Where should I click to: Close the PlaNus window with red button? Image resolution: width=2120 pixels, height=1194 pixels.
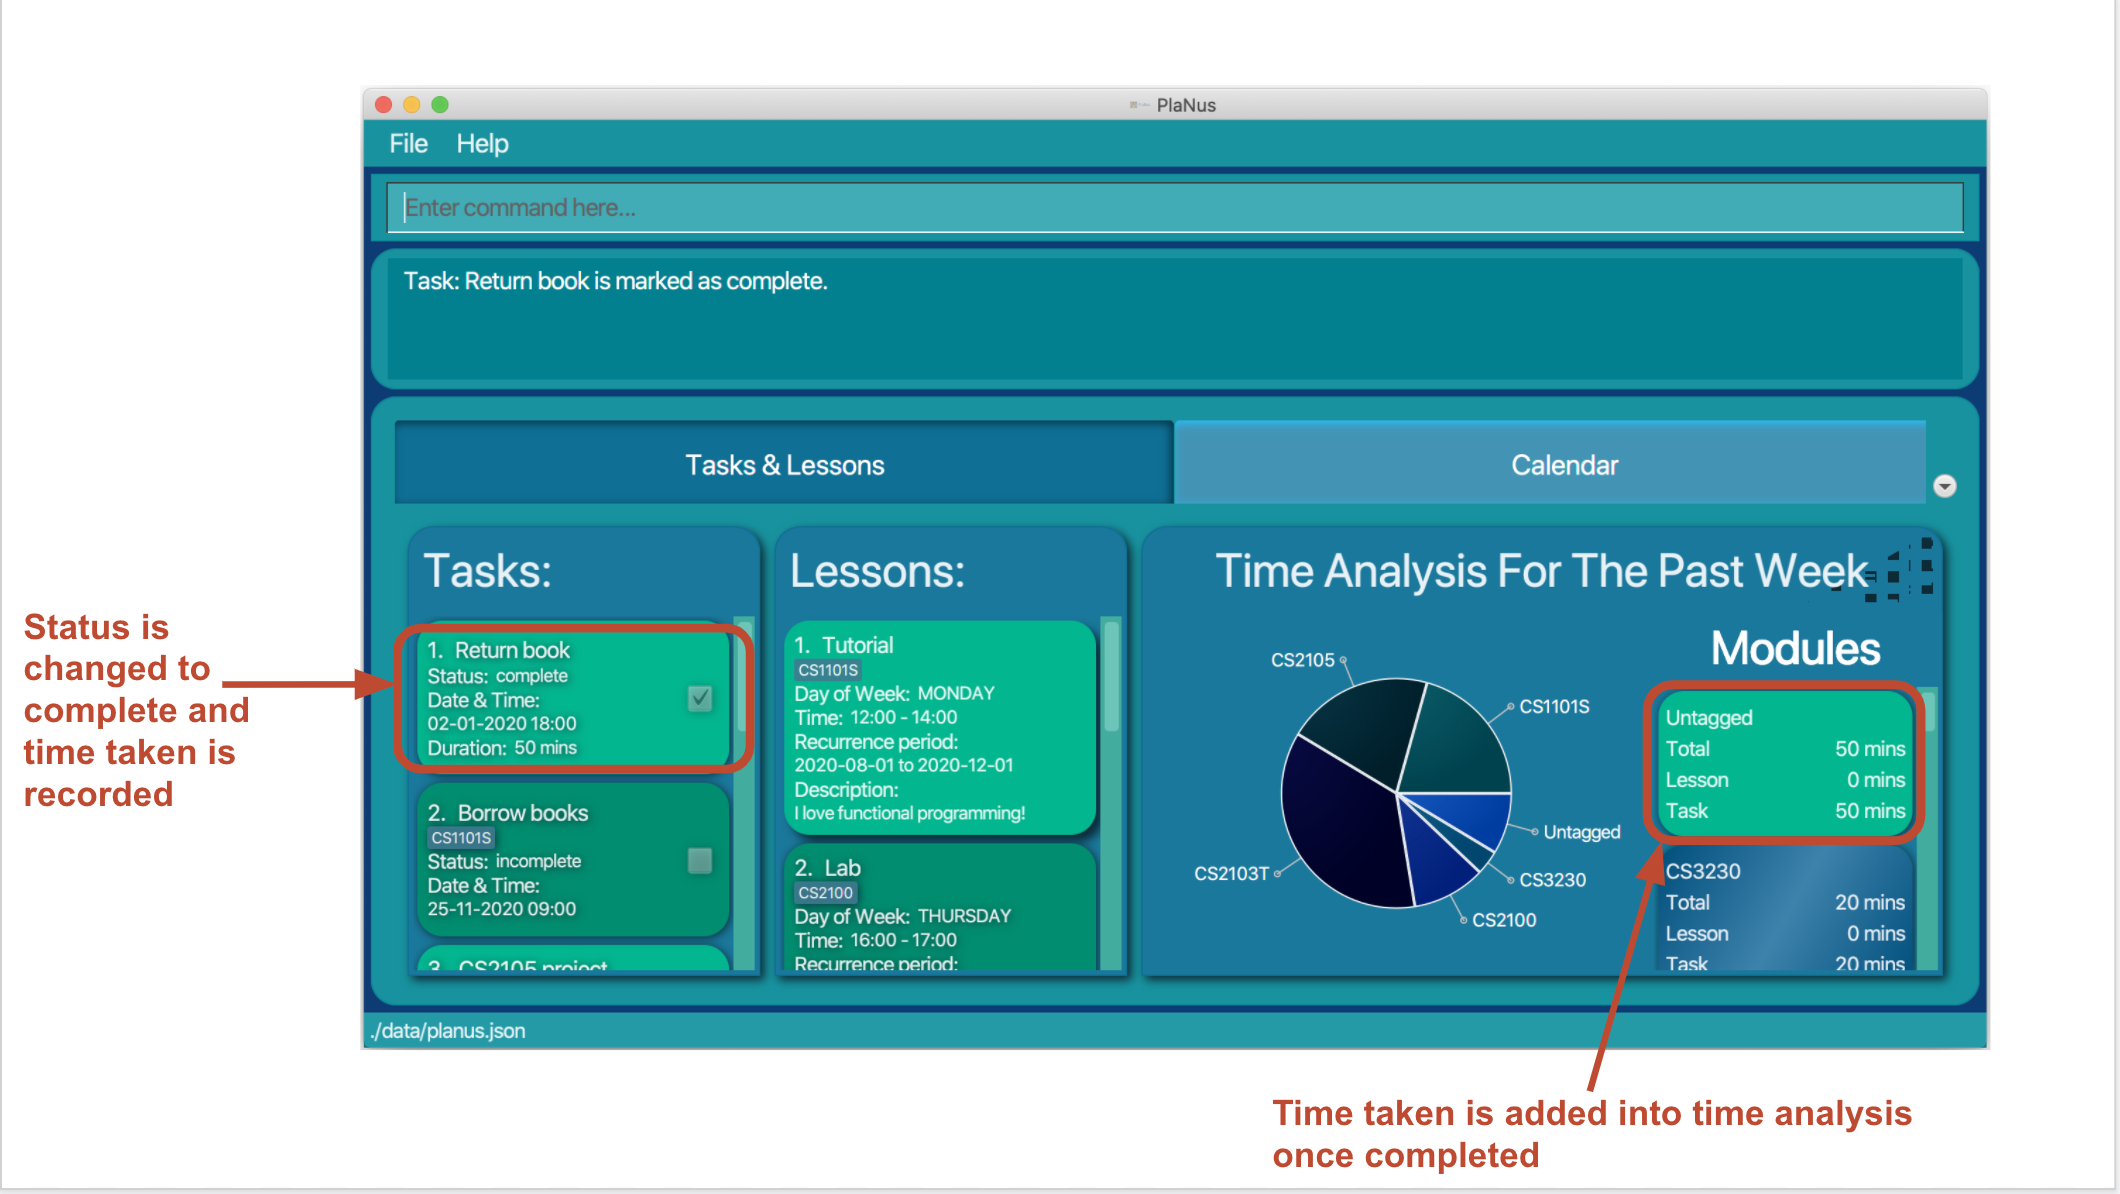(383, 104)
